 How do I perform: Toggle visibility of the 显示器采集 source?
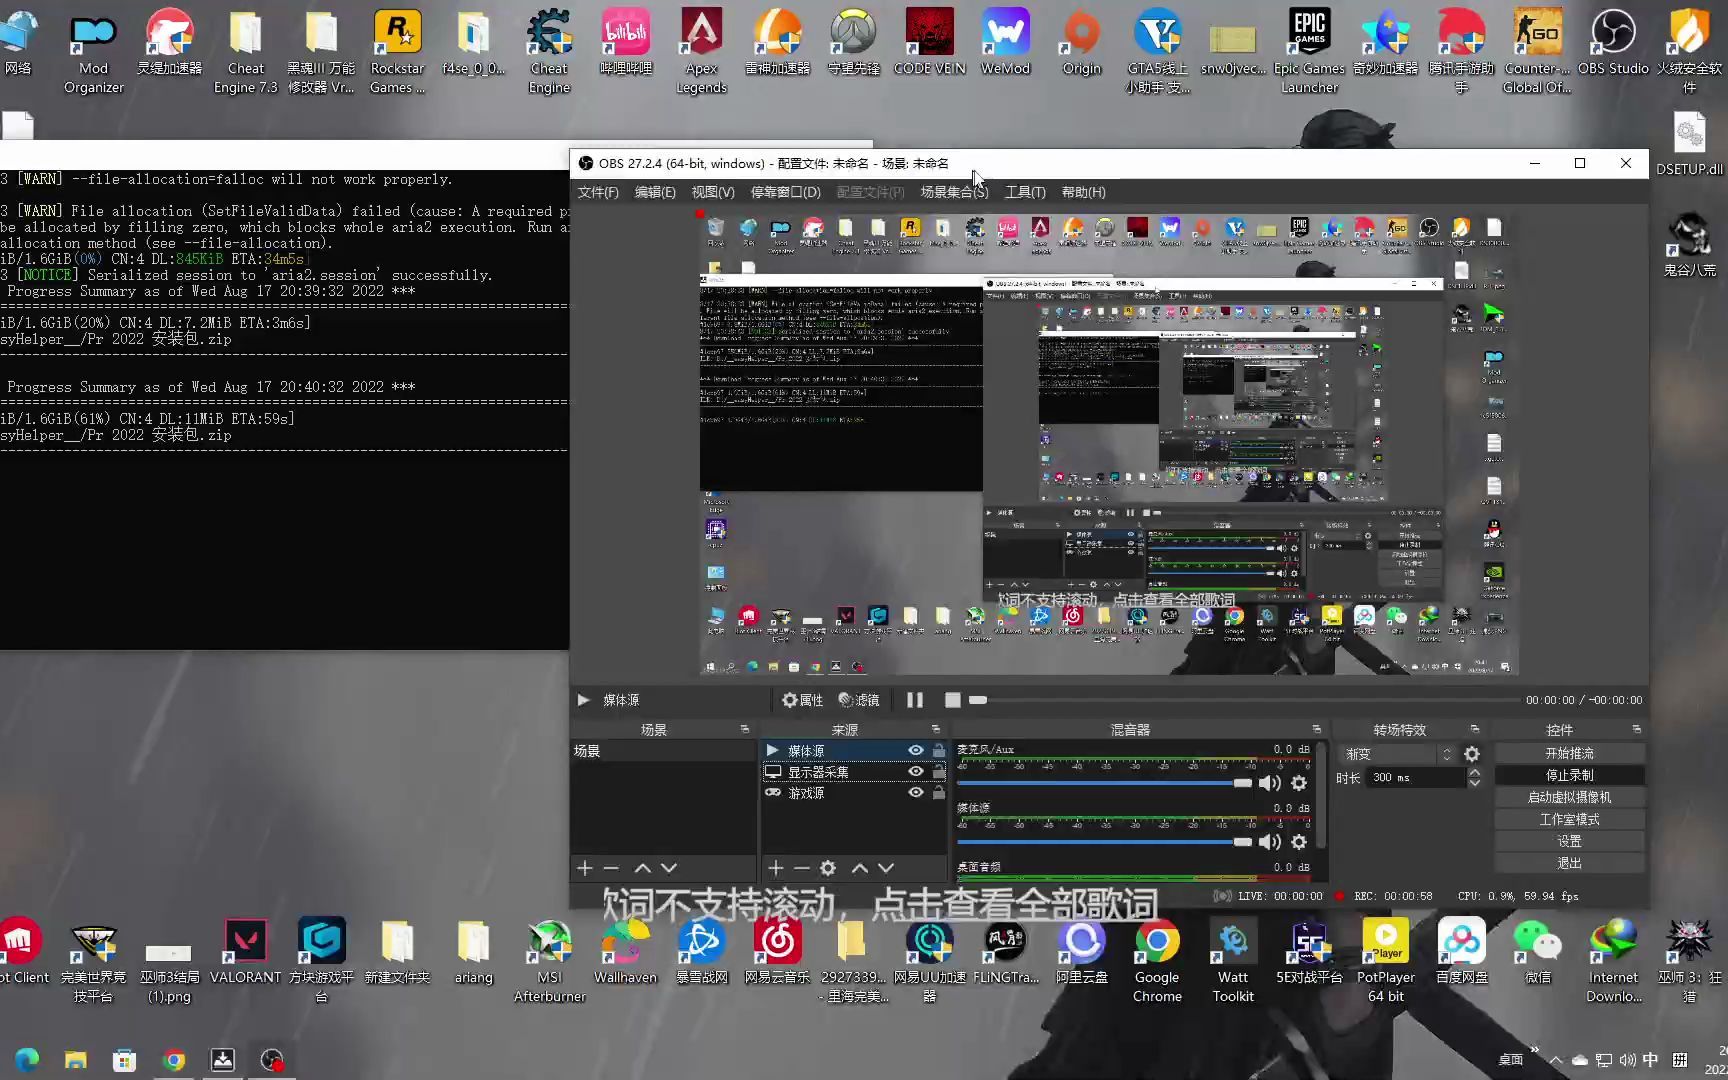coord(915,771)
